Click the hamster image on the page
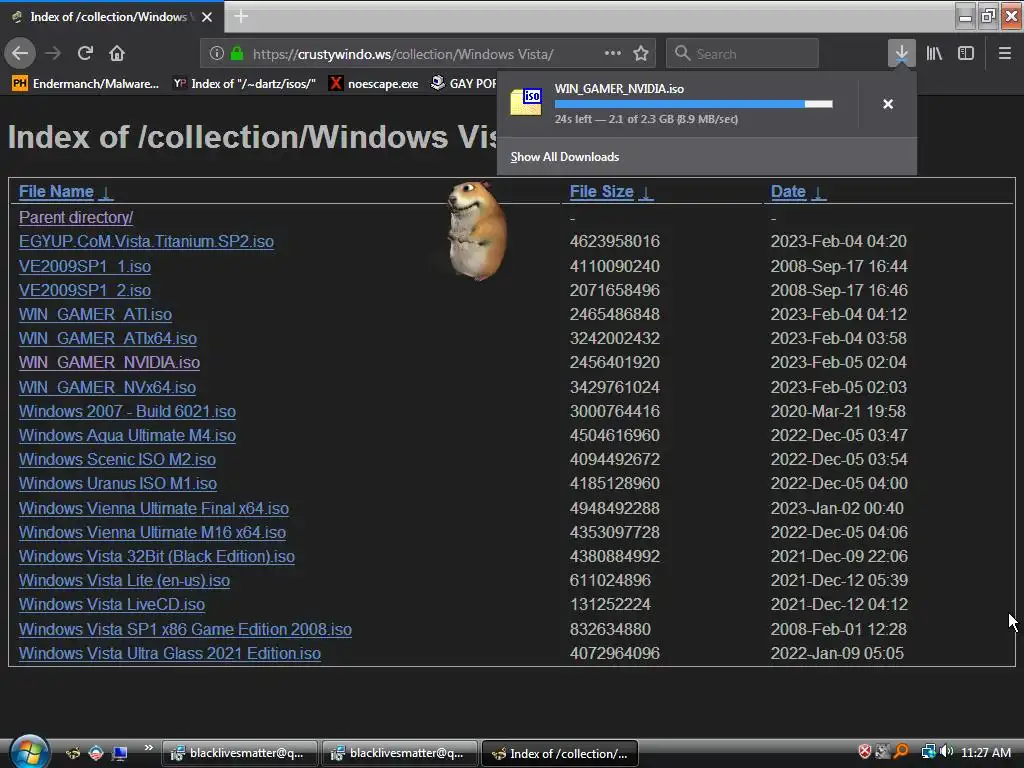The height and width of the screenshot is (768, 1024). tap(477, 231)
